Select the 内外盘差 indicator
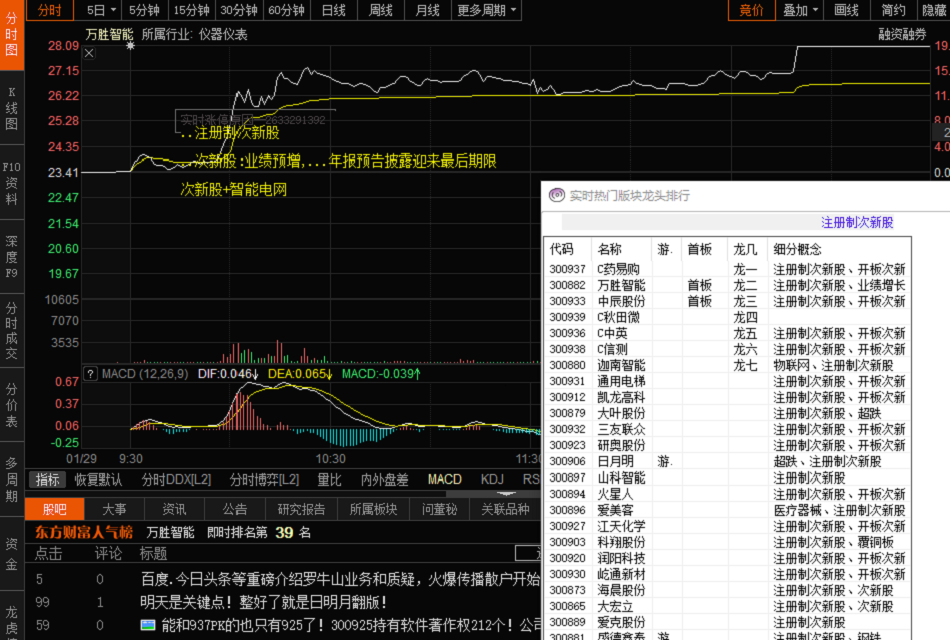The height and width of the screenshot is (640, 950). 385,480
